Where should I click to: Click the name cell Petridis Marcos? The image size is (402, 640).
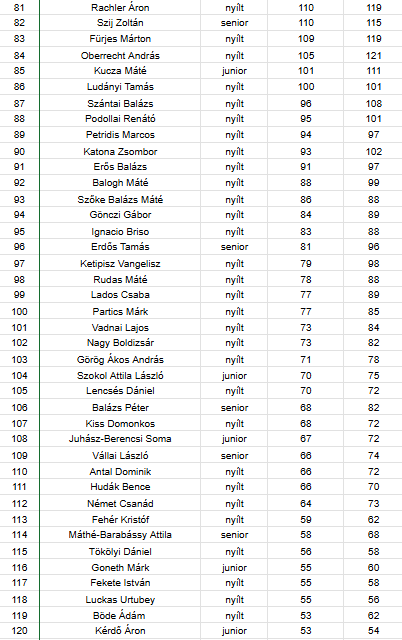120,135
